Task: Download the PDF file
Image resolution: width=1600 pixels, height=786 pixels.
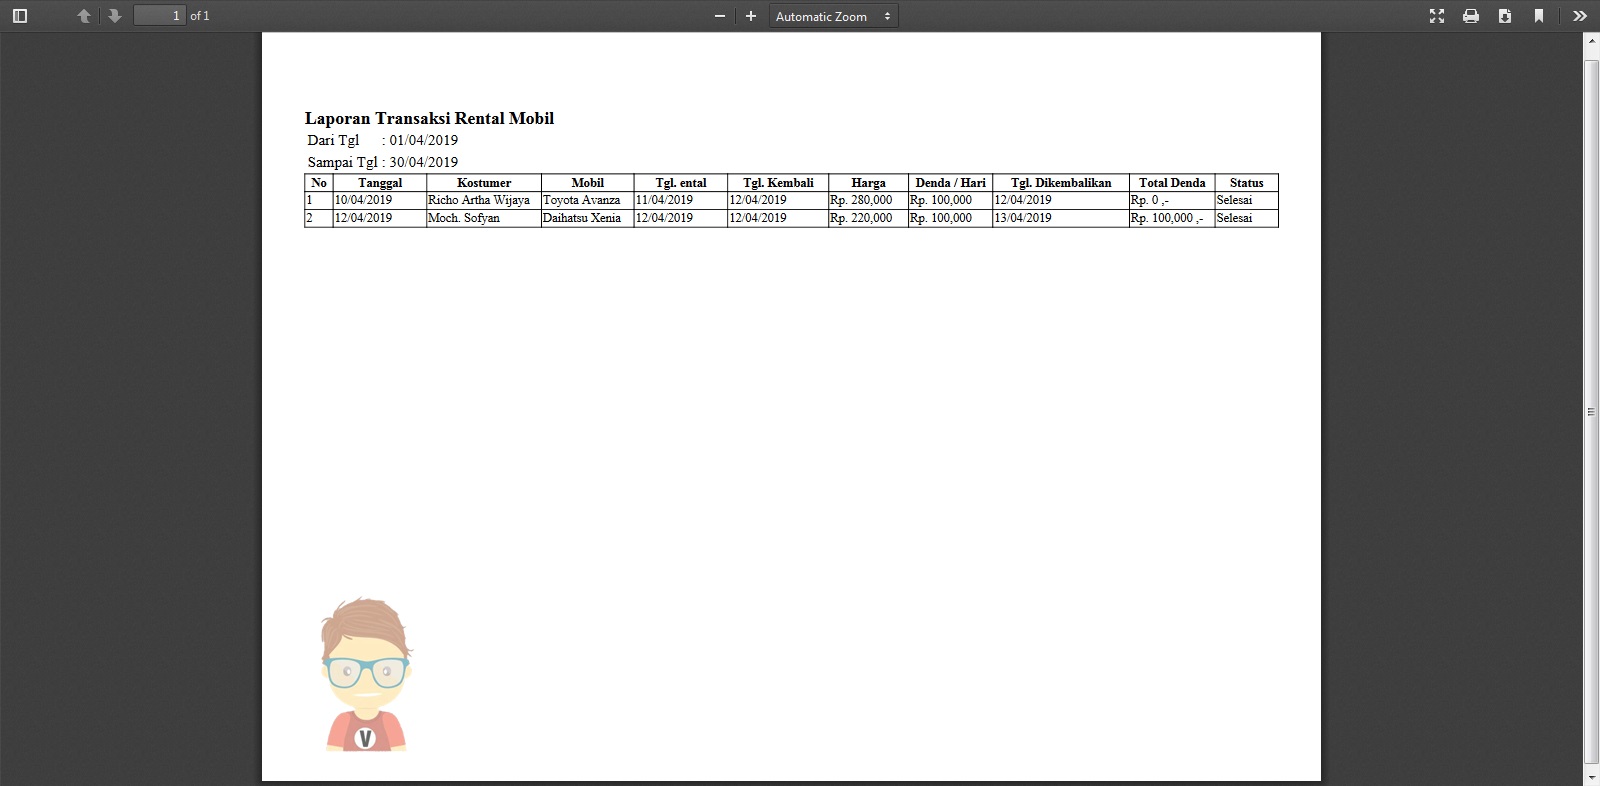Action: [1505, 16]
